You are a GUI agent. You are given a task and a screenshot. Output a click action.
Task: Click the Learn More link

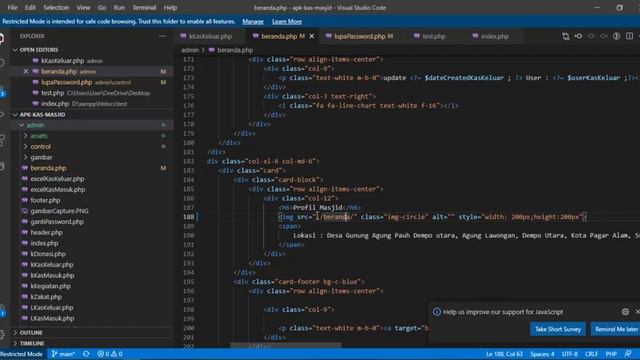point(287,21)
